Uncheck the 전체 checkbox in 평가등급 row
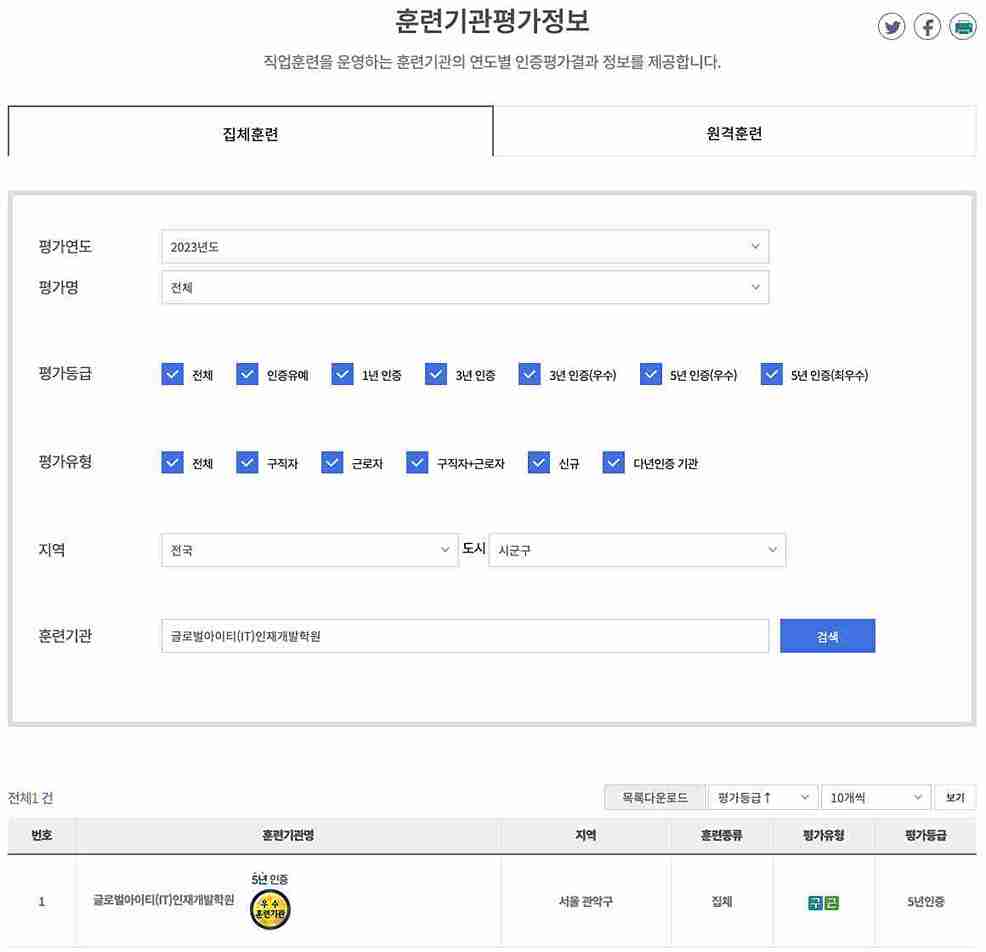This screenshot has height=952, width=986. 173,374
